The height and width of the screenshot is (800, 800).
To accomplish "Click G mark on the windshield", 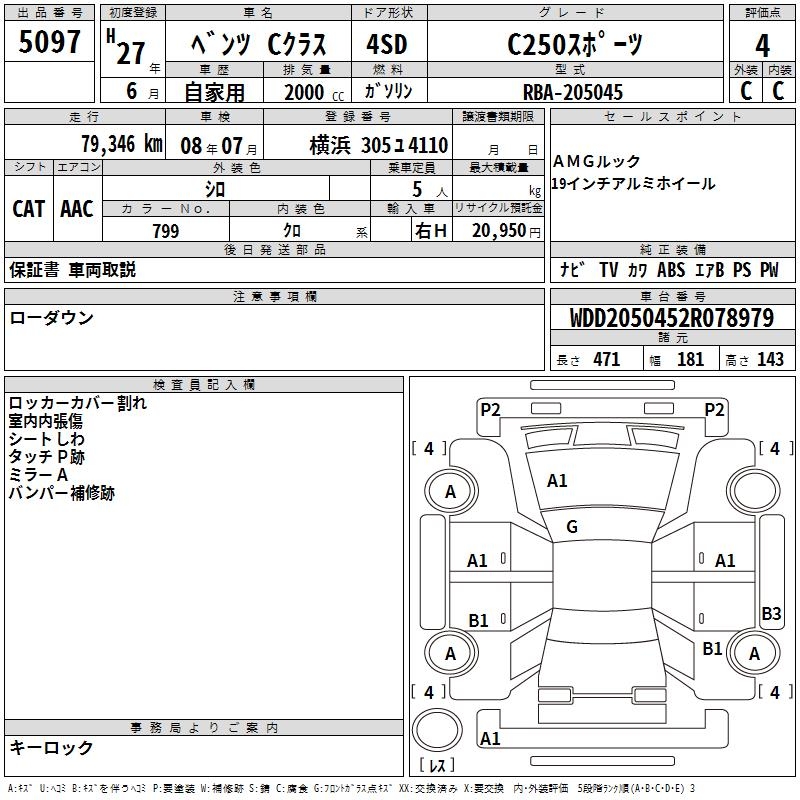I will click(x=572, y=526).
